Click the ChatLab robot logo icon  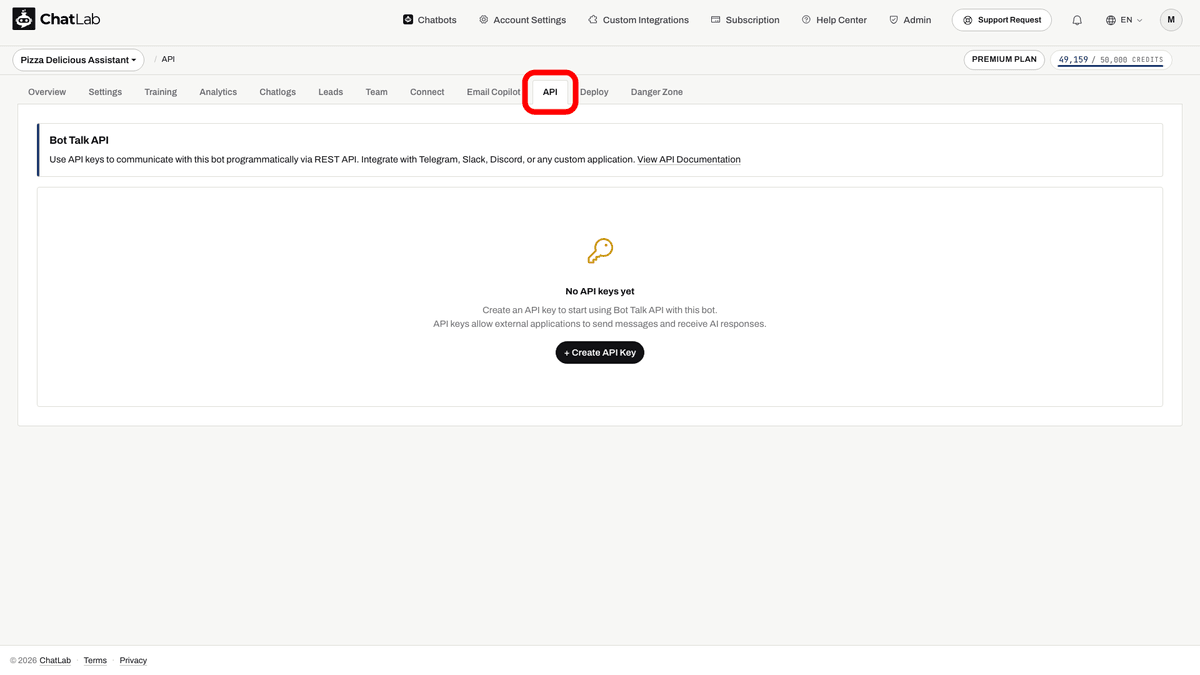coord(23,19)
